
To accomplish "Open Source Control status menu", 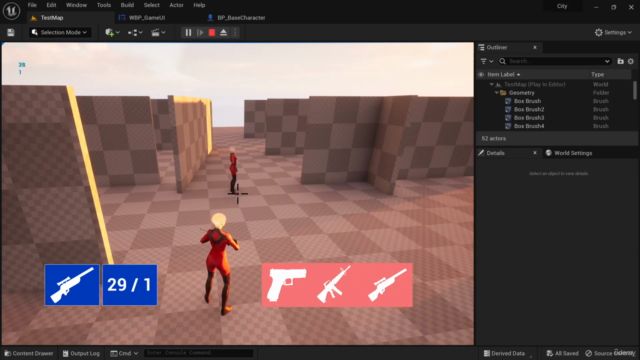I will (x=610, y=353).
